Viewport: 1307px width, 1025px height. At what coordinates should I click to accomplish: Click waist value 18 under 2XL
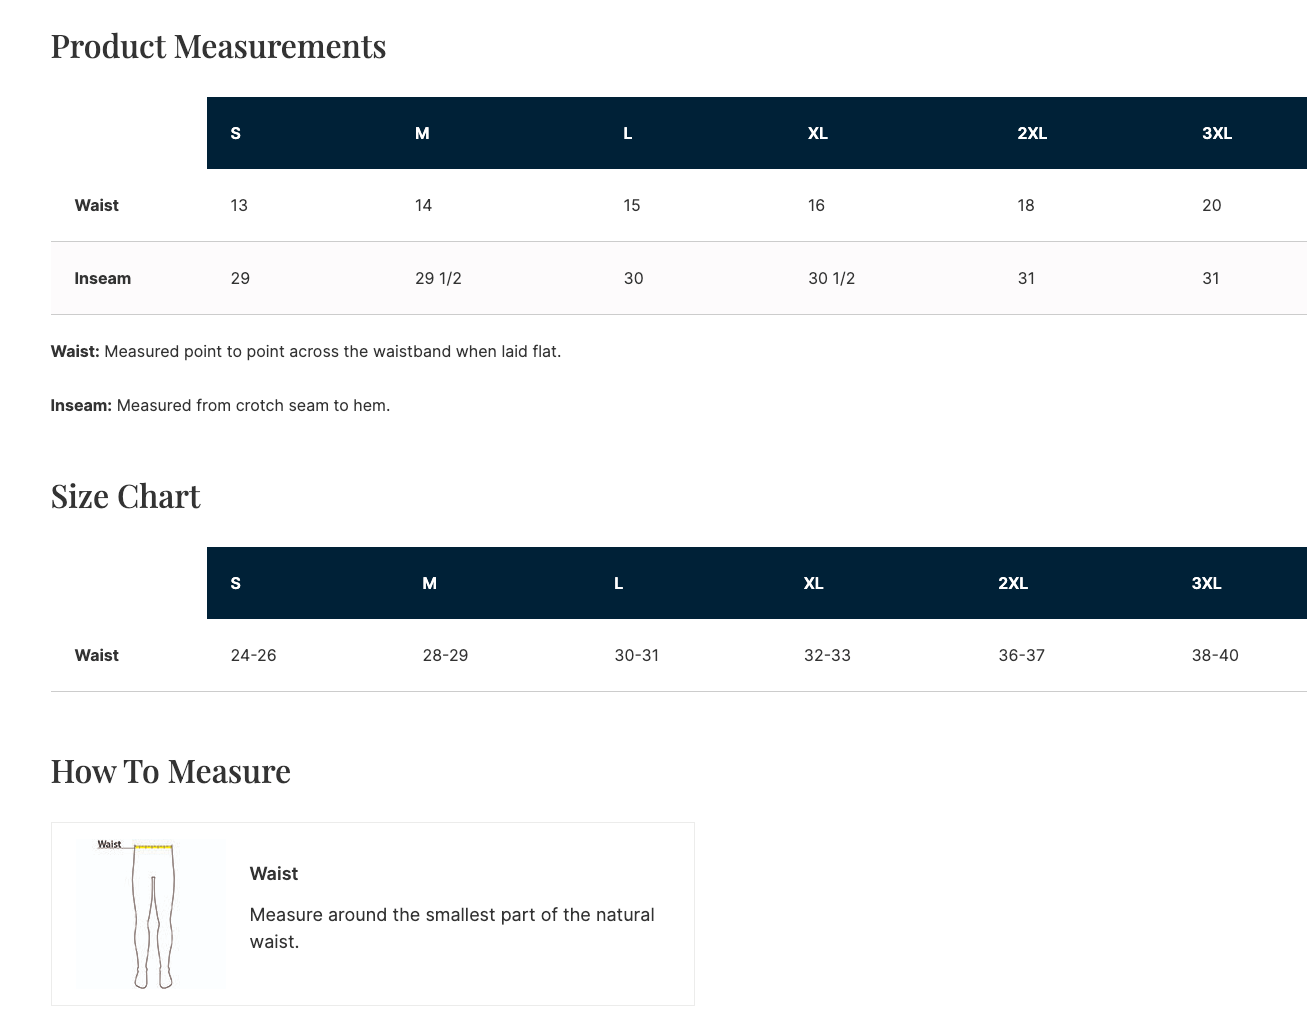tap(1025, 206)
